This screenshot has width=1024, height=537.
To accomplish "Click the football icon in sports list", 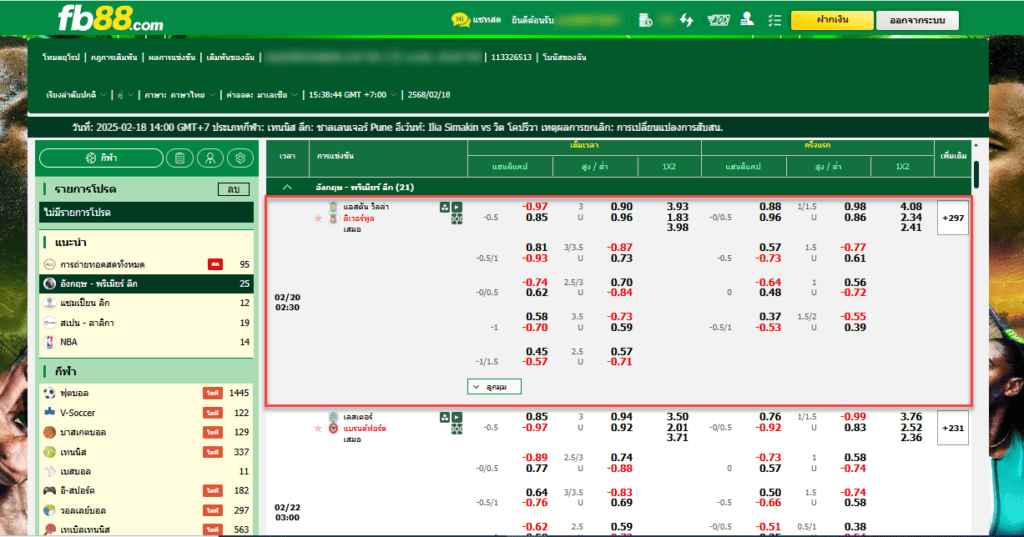I will point(49,393).
